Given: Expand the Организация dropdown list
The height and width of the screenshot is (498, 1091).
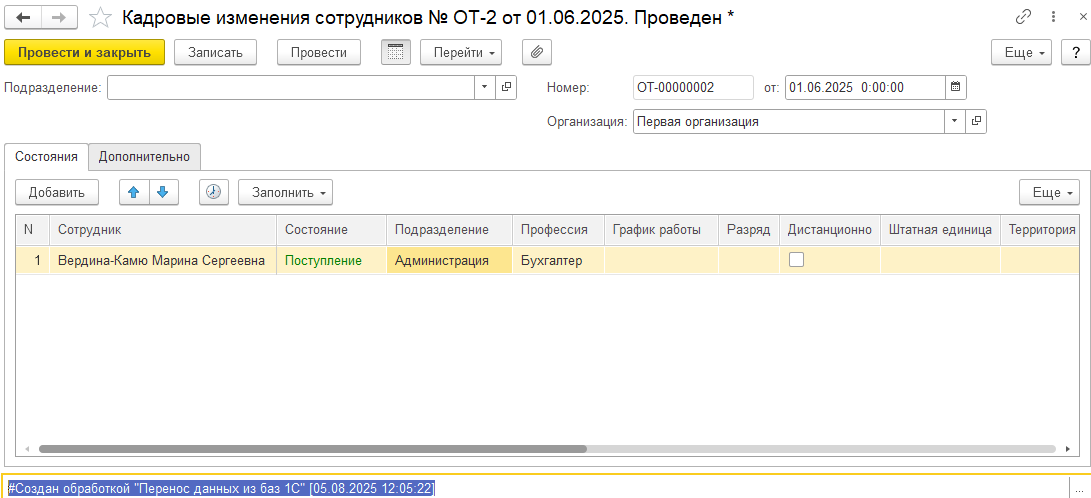Looking at the screenshot, I should pyautogui.click(x=954, y=121).
